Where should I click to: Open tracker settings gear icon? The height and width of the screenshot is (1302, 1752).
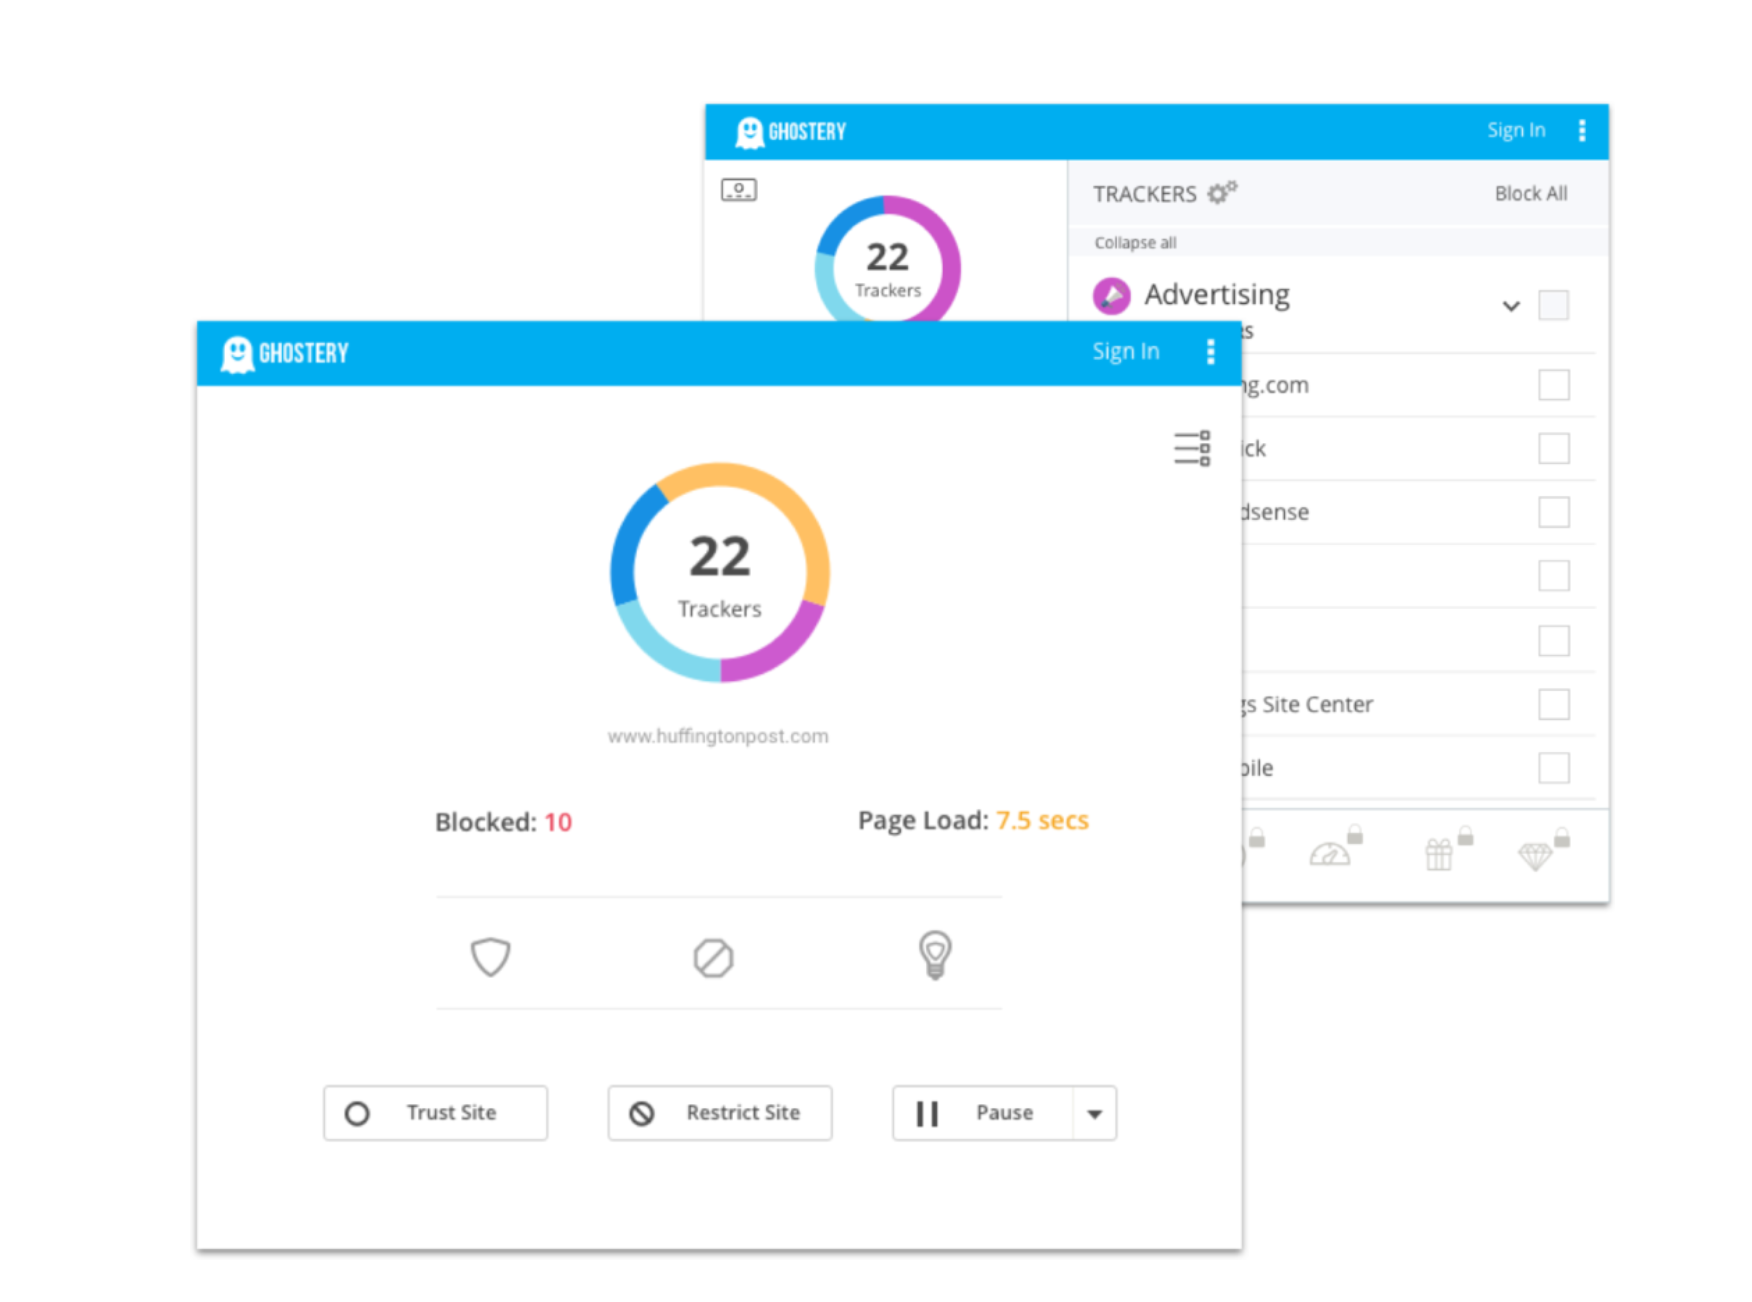[1221, 192]
